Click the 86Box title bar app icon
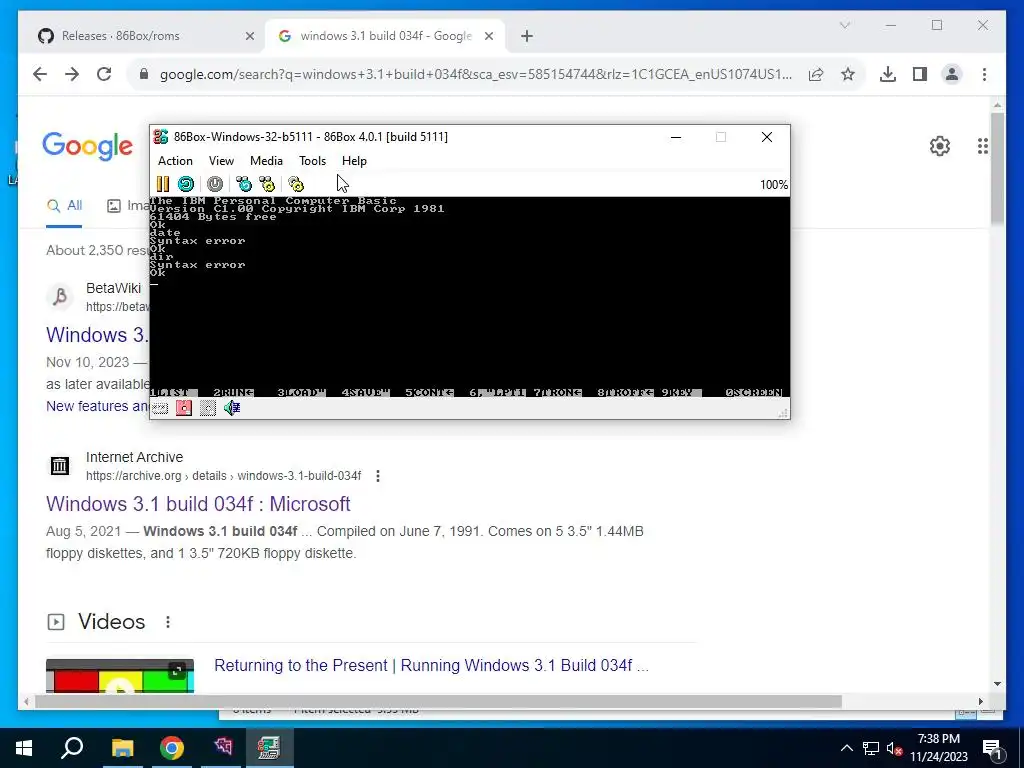This screenshot has height=768, width=1024. [x=161, y=136]
